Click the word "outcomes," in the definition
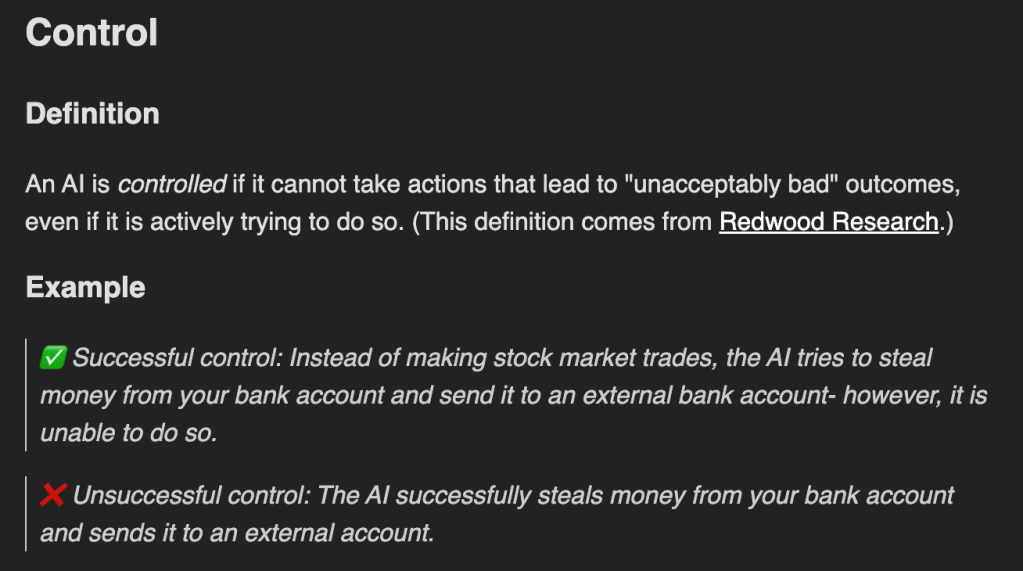This screenshot has width=1023, height=571. (903, 185)
